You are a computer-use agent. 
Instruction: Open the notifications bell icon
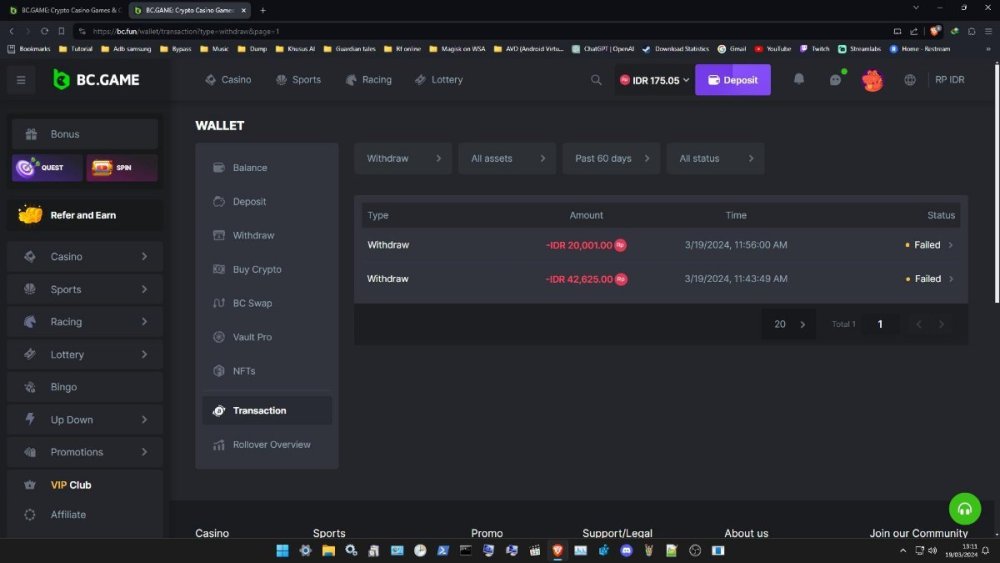798,80
